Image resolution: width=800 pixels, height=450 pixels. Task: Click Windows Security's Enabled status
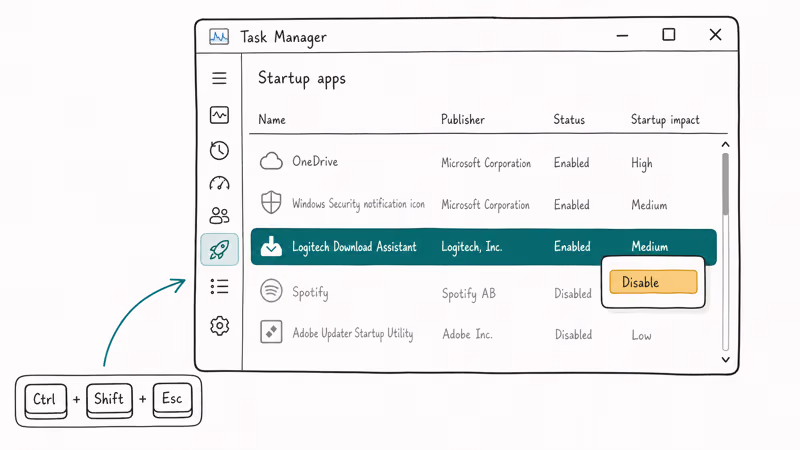(x=571, y=205)
